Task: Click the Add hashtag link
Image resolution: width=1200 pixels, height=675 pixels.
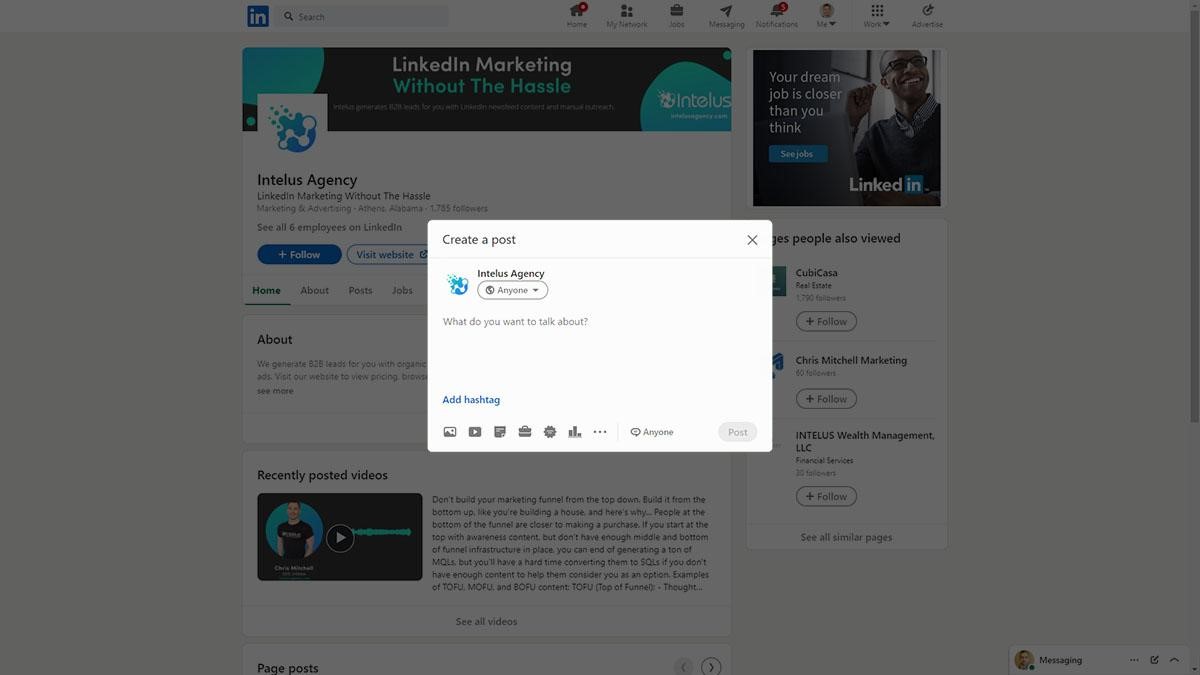Action: 471,399
